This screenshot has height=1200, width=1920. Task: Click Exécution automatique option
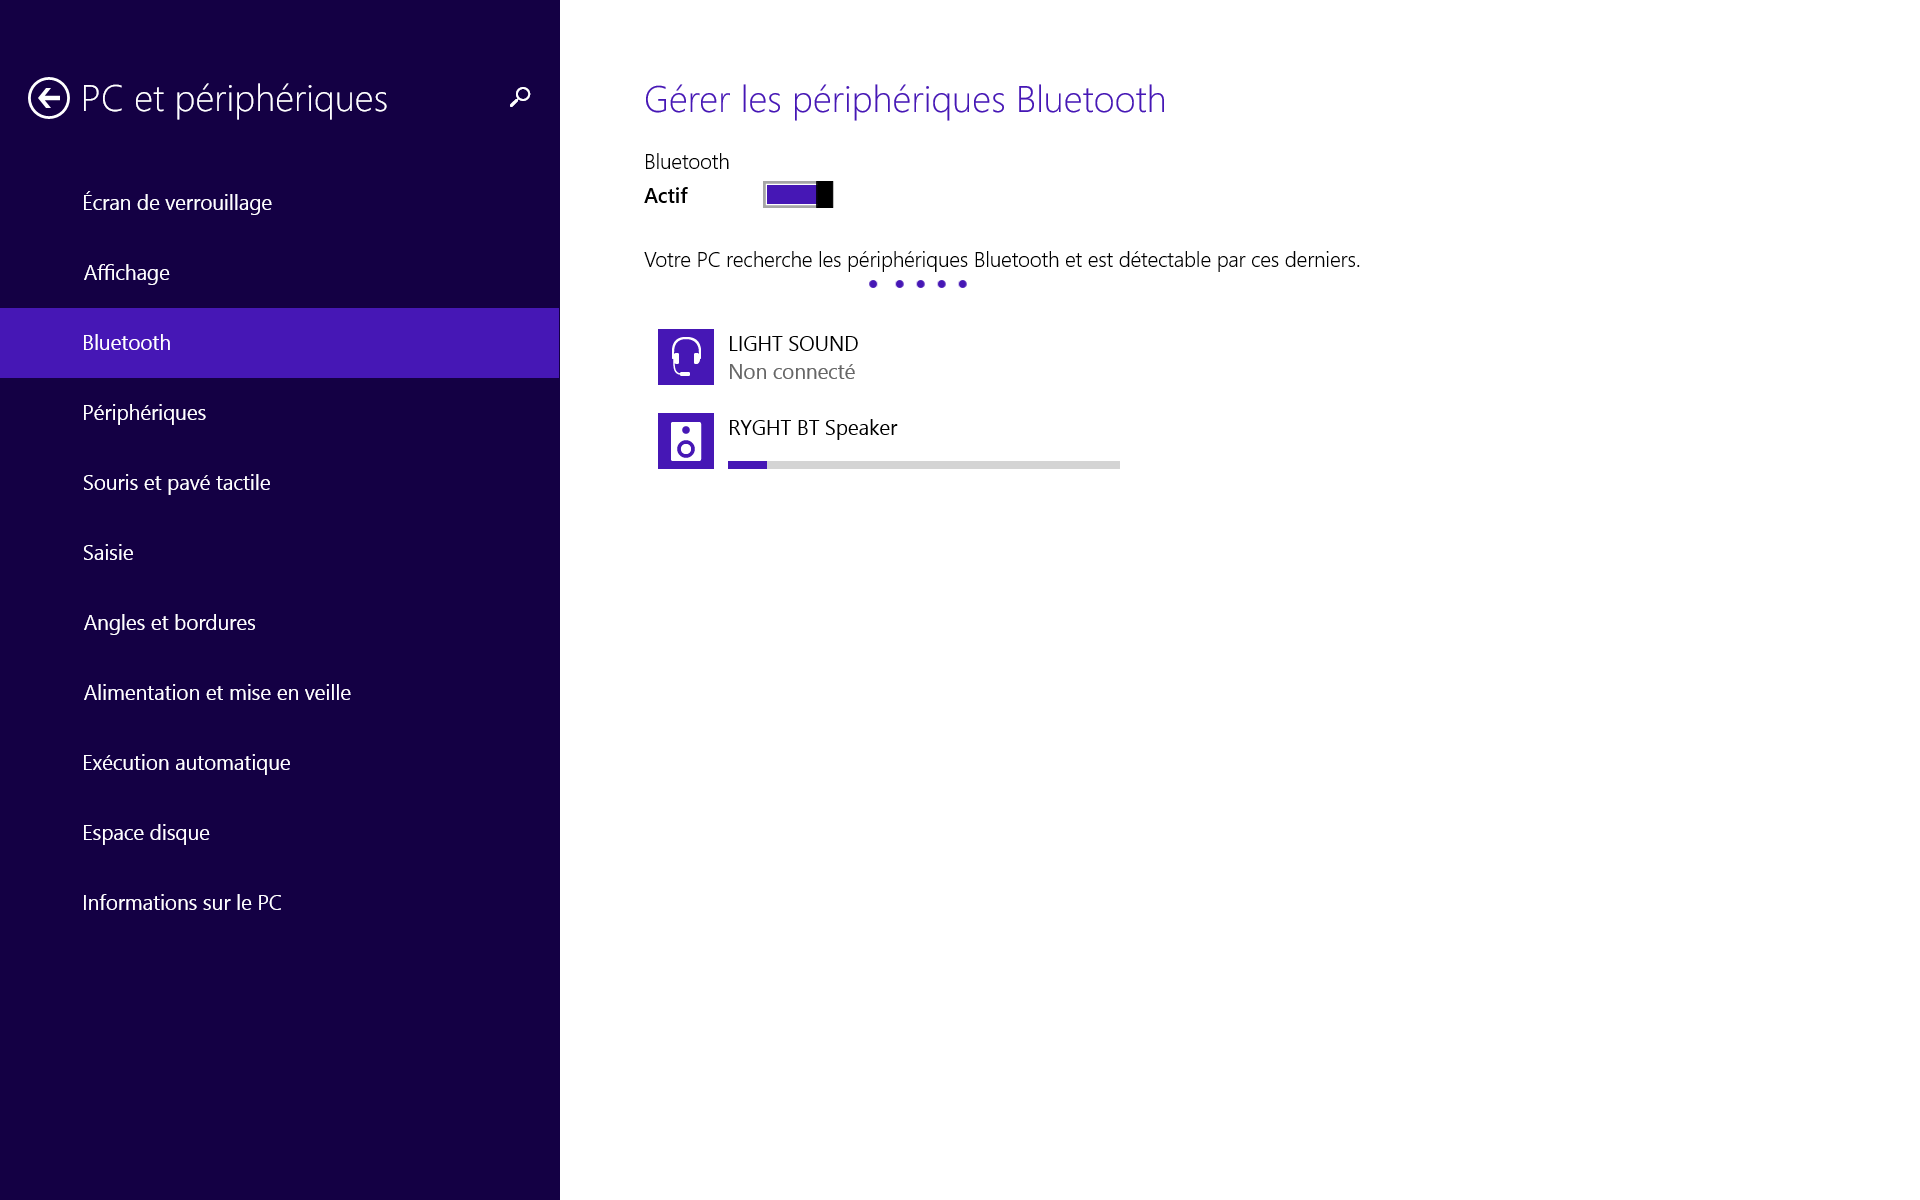[185, 762]
